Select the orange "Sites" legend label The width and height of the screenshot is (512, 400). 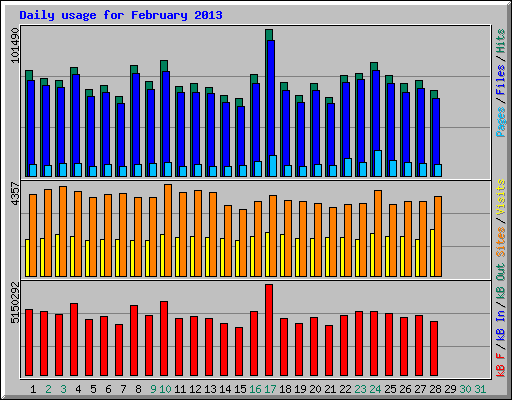(x=501, y=241)
